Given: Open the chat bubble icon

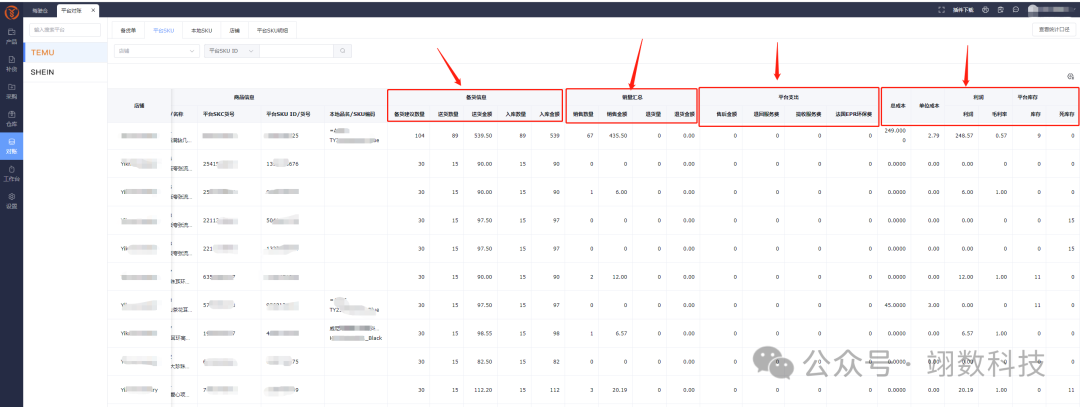Looking at the screenshot, I should tap(1016, 10).
